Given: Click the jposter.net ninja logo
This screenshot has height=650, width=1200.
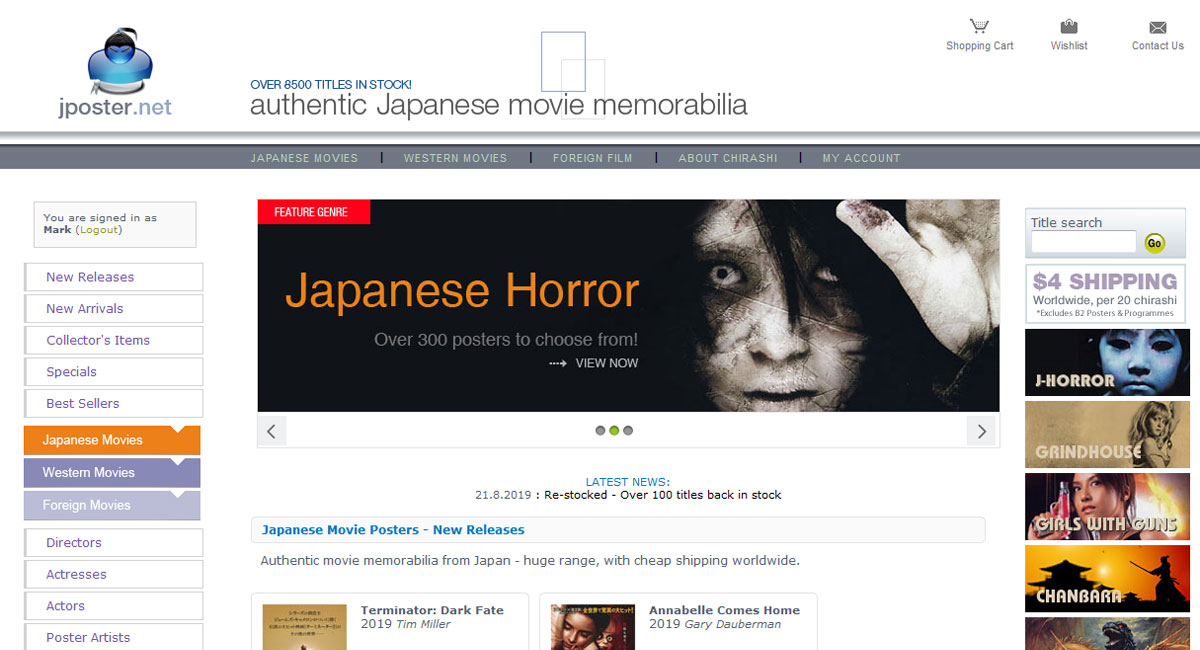Looking at the screenshot, I should tap(115, 74).
